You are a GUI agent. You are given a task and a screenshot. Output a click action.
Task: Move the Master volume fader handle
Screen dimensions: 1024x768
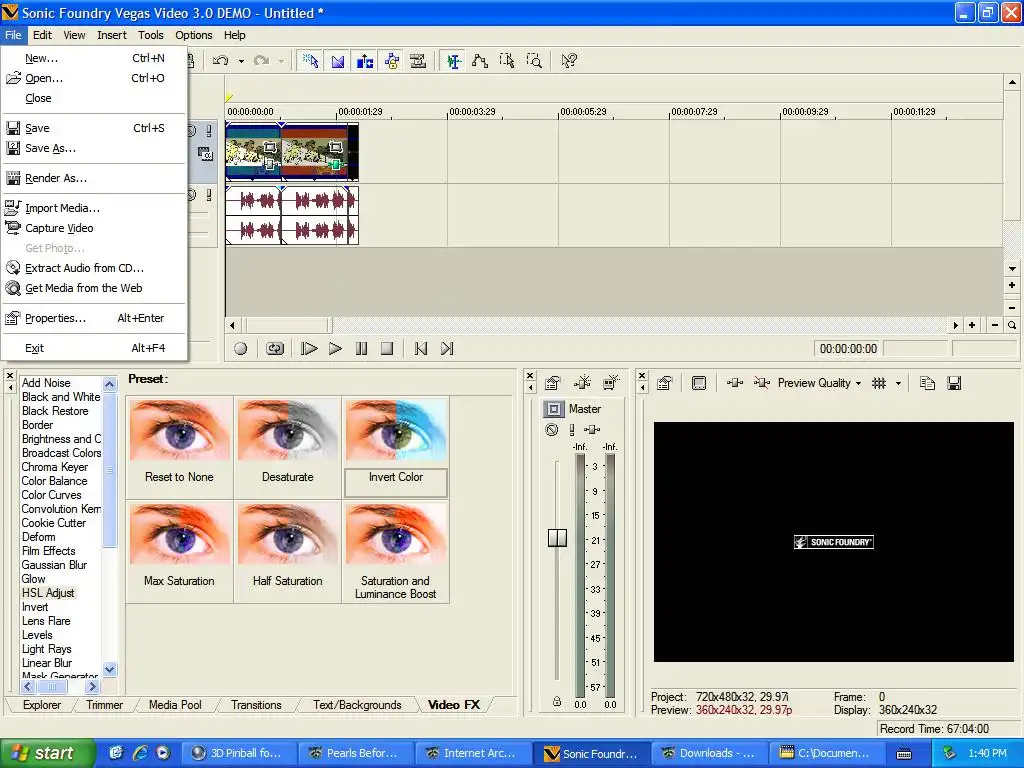[x=557, y=537]
